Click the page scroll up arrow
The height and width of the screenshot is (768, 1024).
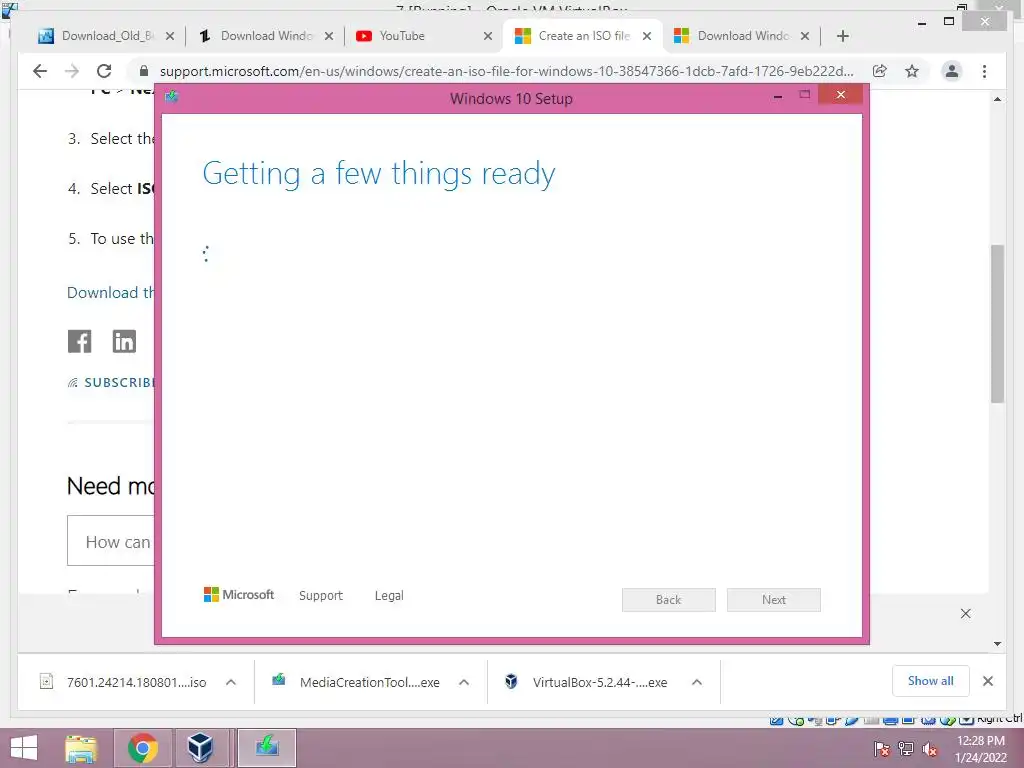(x=997, y=99)
